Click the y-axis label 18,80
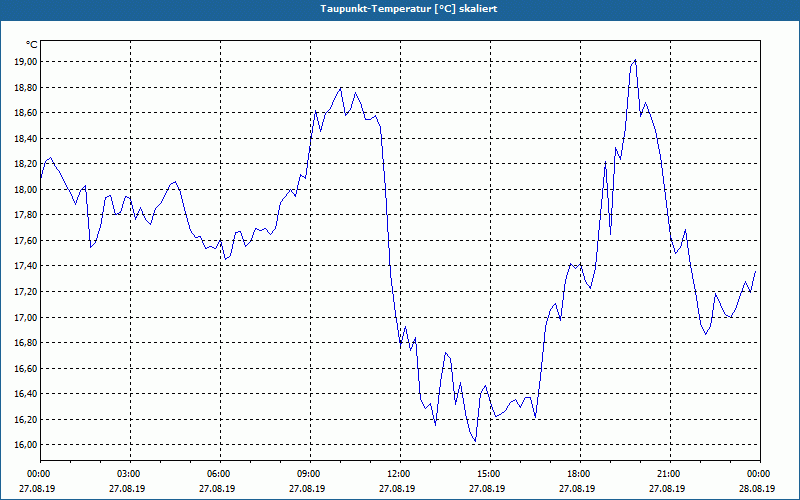 click(x=27, y=87)
